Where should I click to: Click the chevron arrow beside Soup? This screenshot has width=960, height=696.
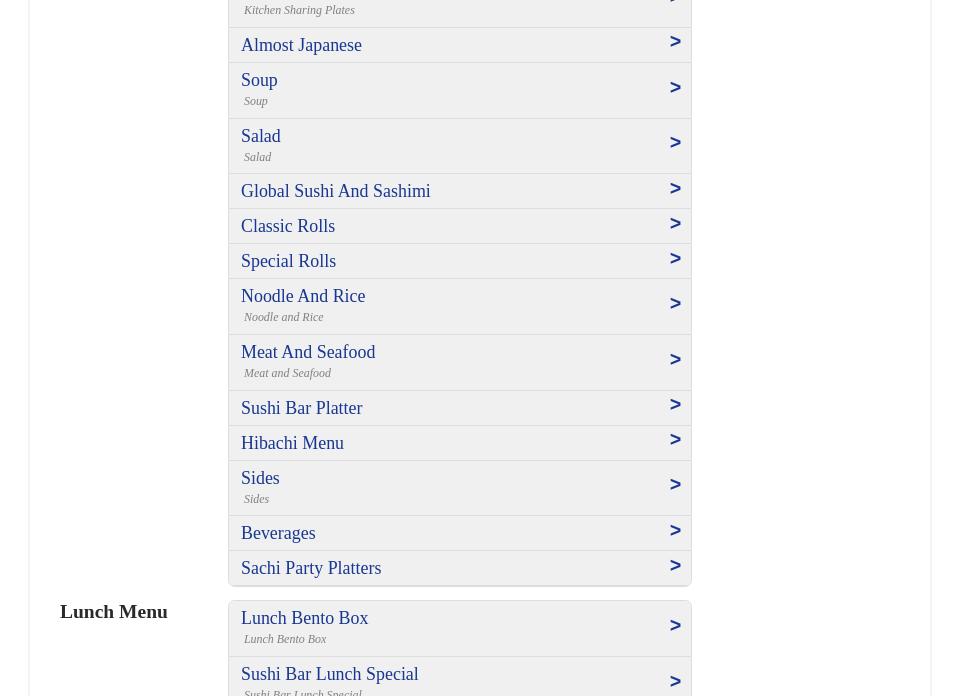pyautogui.click(x=675, y=88)
